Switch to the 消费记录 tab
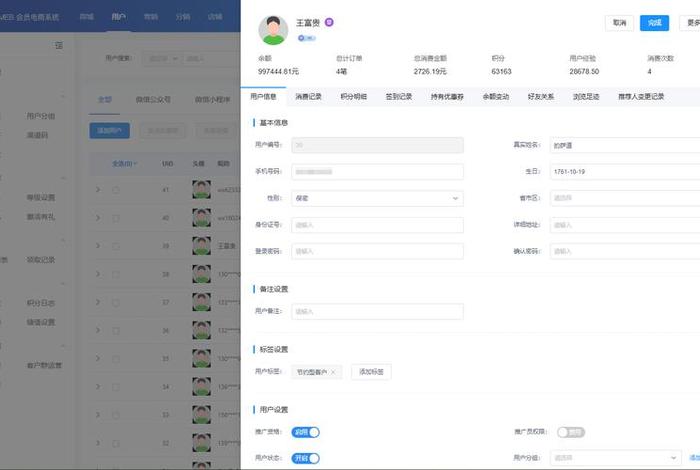The image size is (700, 470). tap(308, 96)
